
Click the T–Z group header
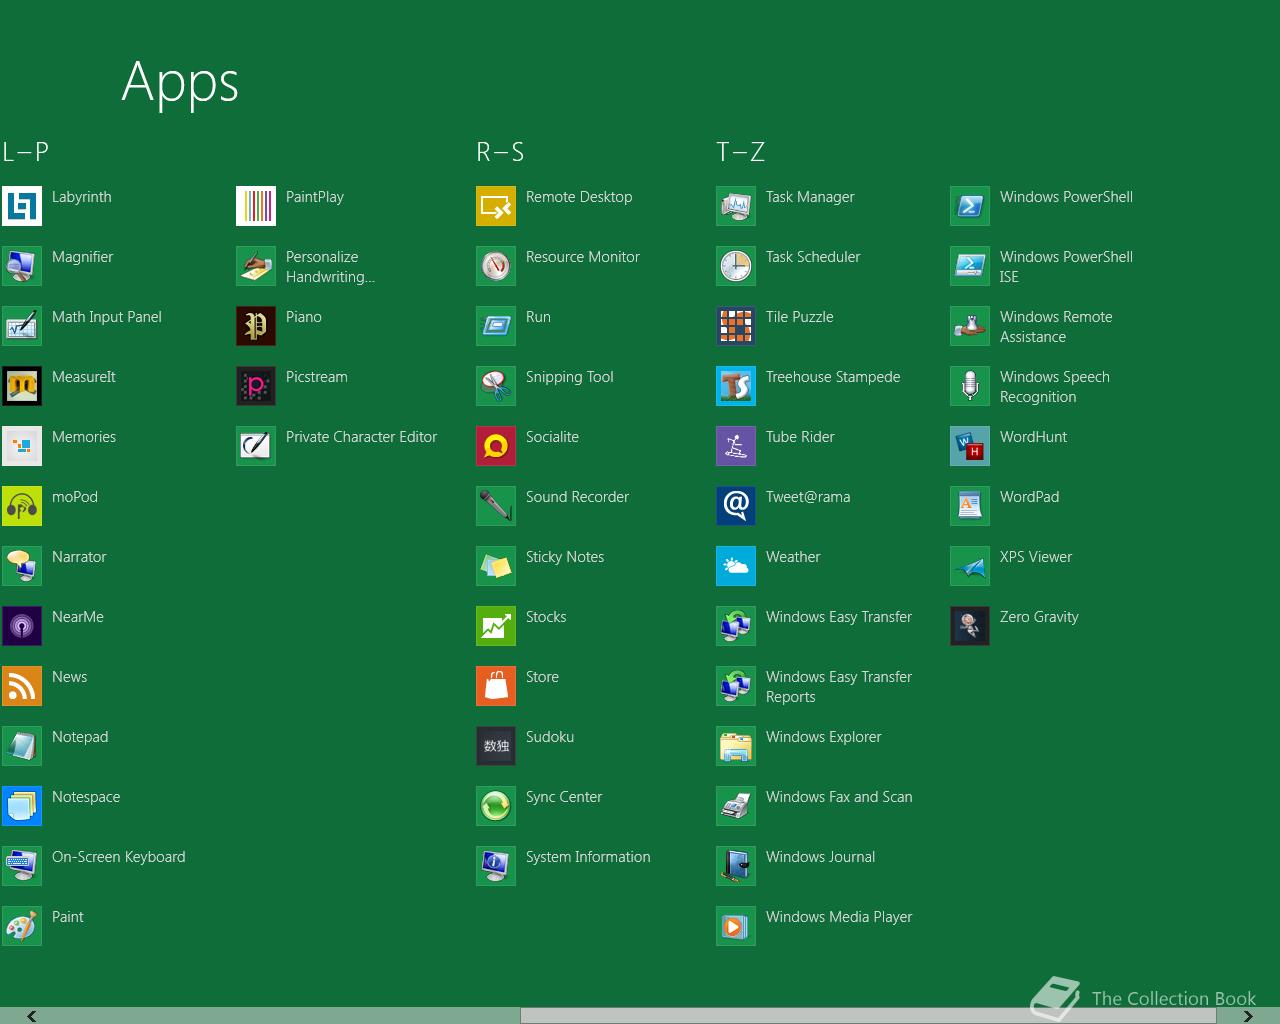click(x=740, y=152)
